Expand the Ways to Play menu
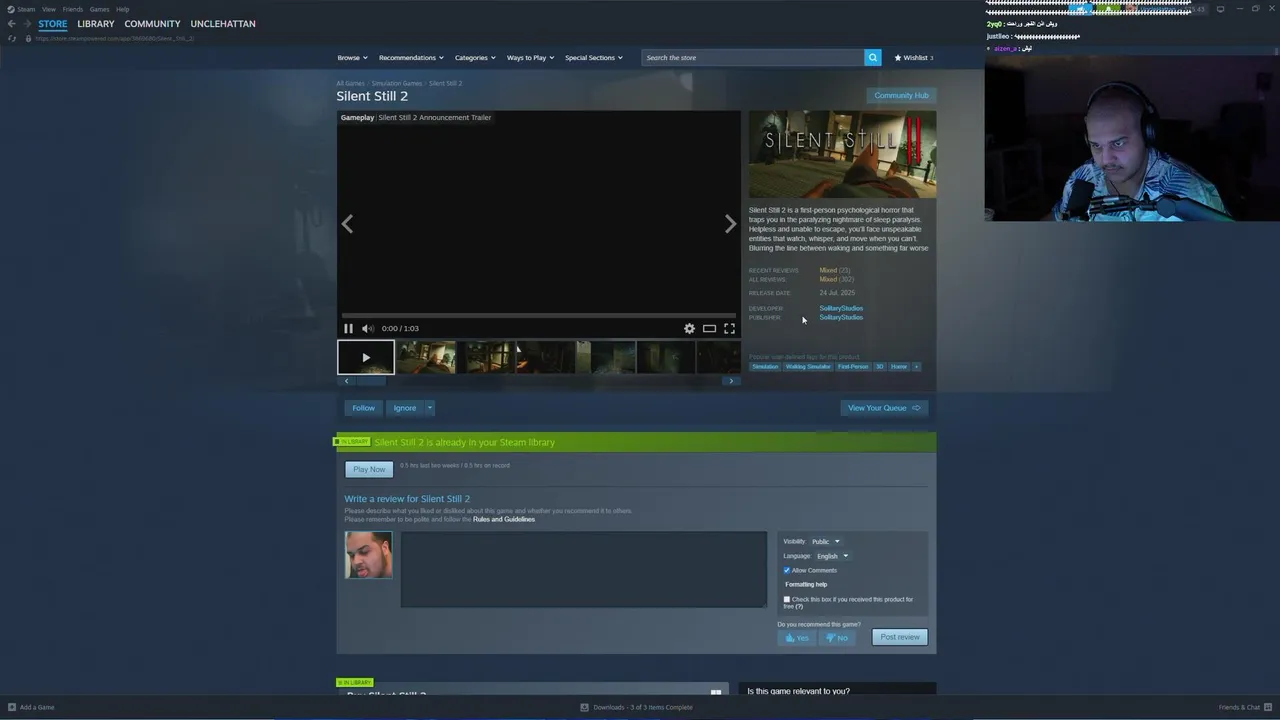This screenshot has width=1280, height=720. 530,57
